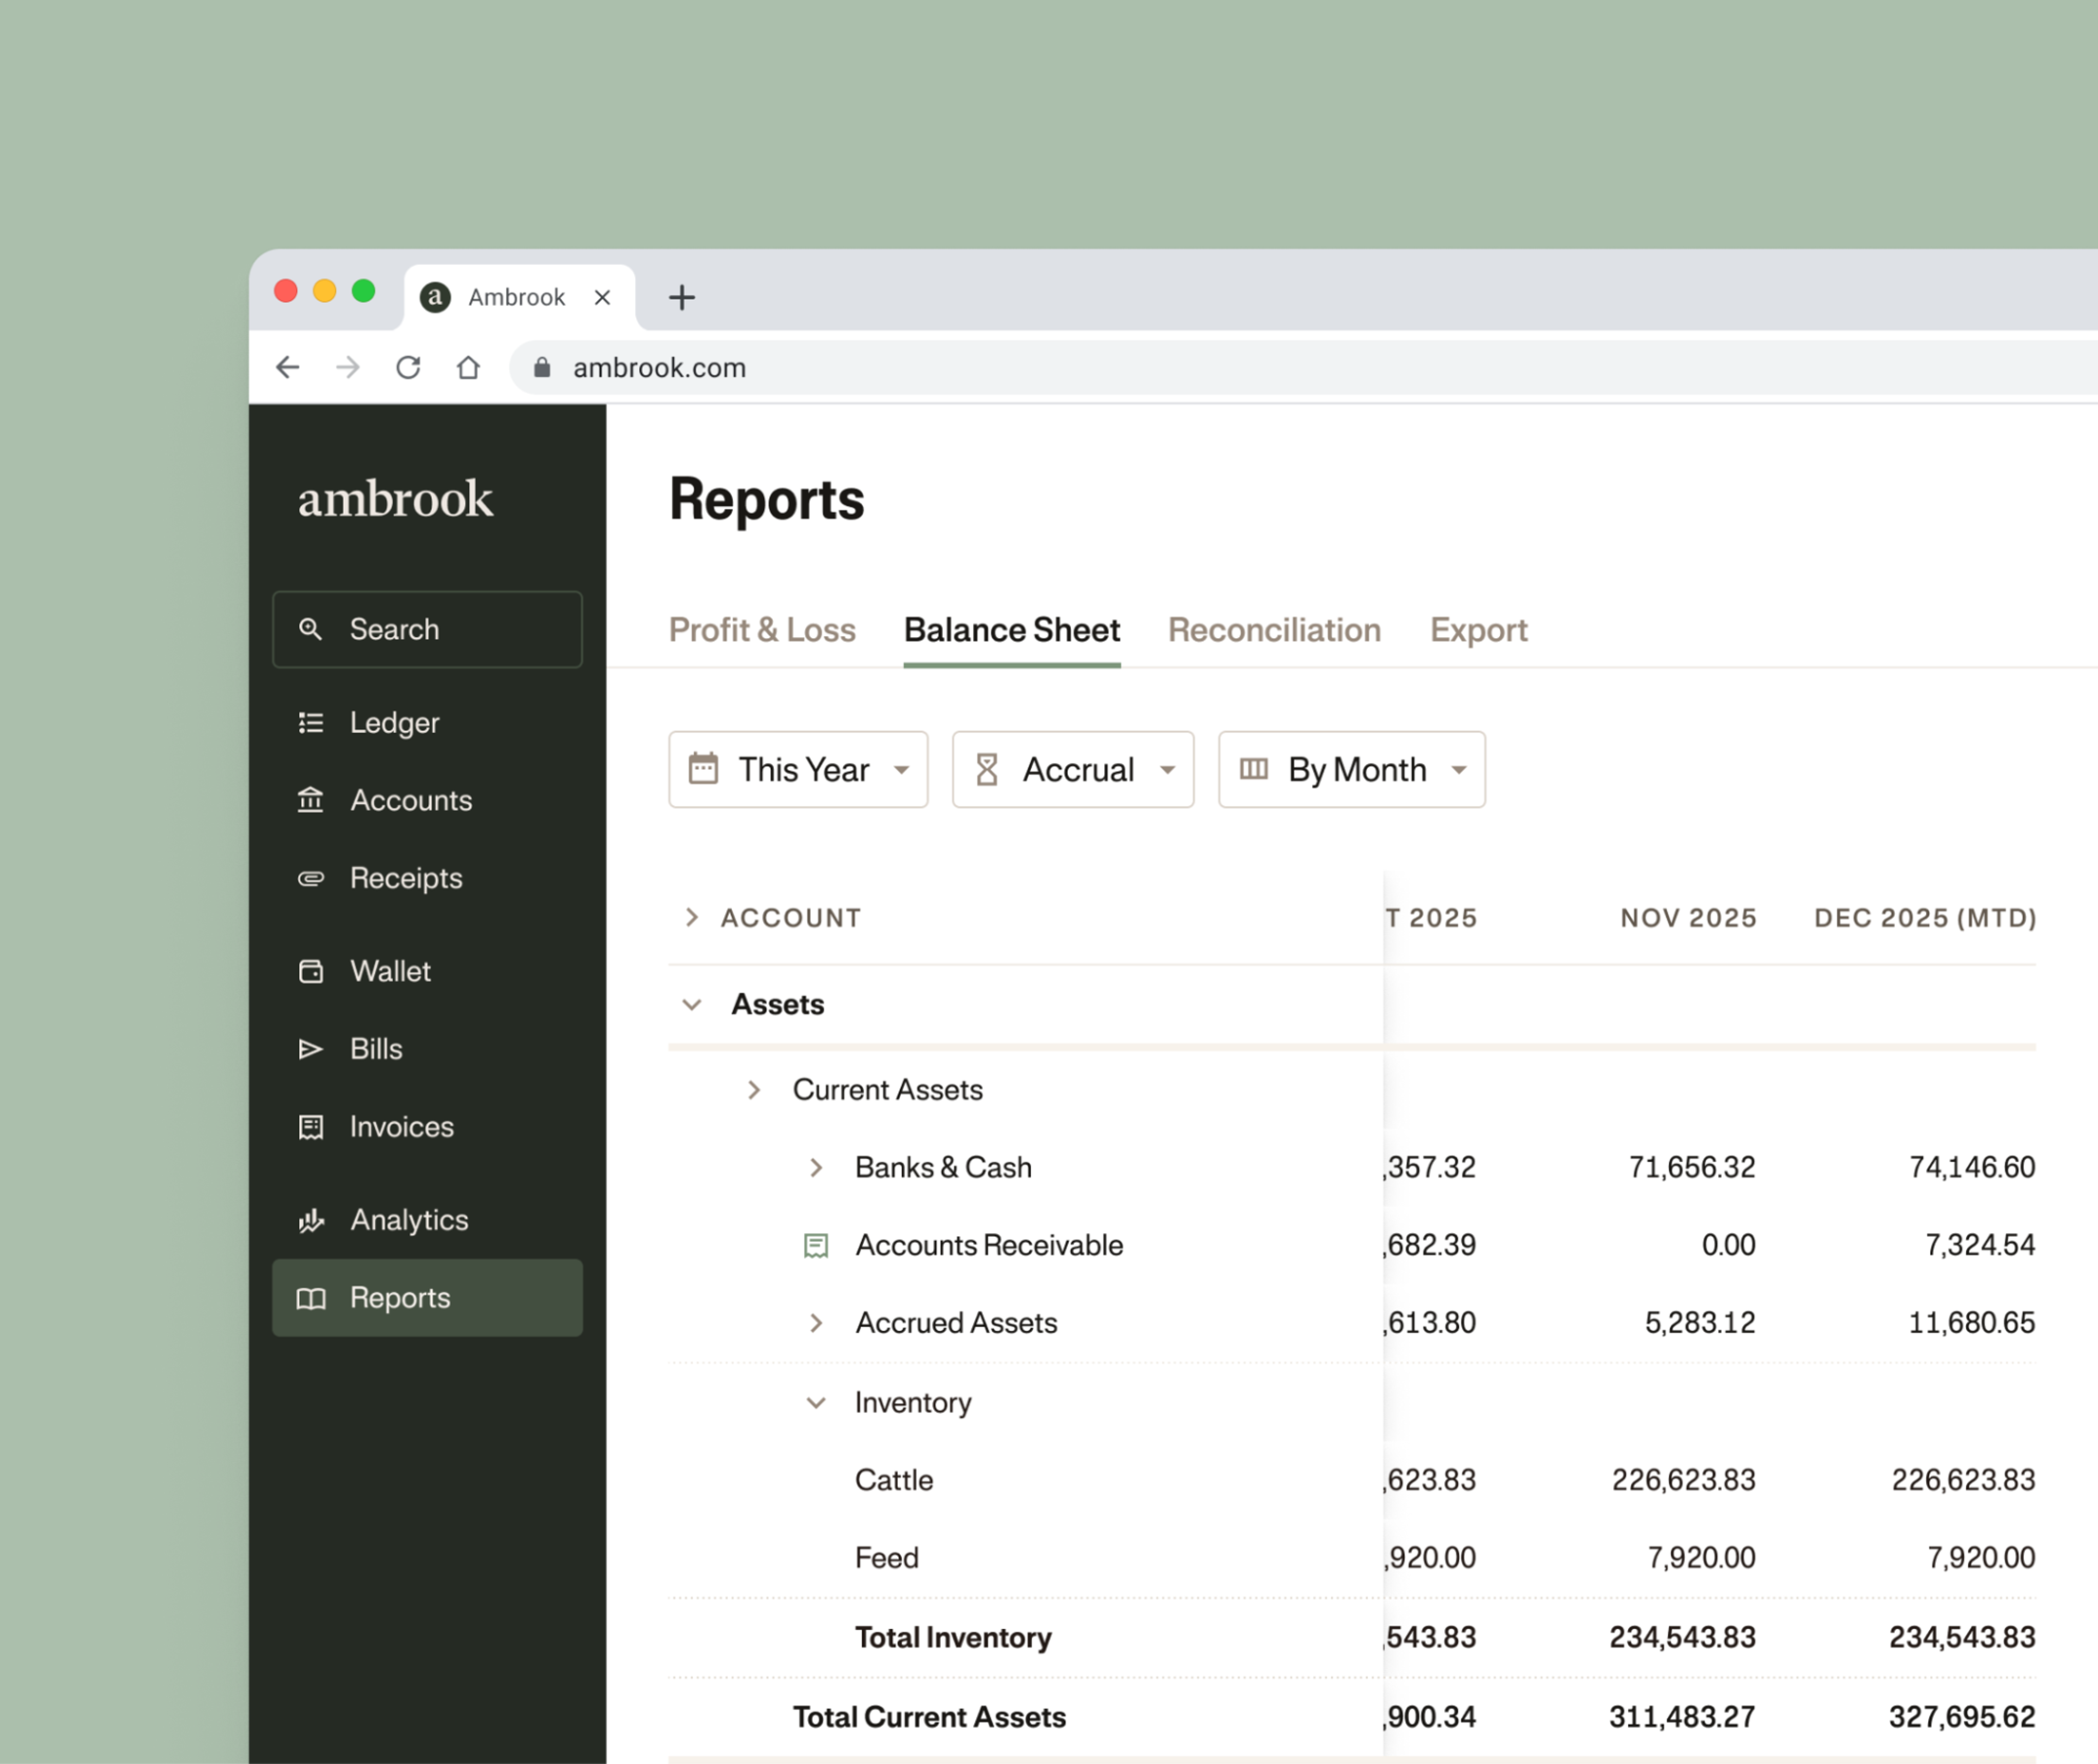
Task: Expand the Banks & Cash row
Action: (816, 1167)
